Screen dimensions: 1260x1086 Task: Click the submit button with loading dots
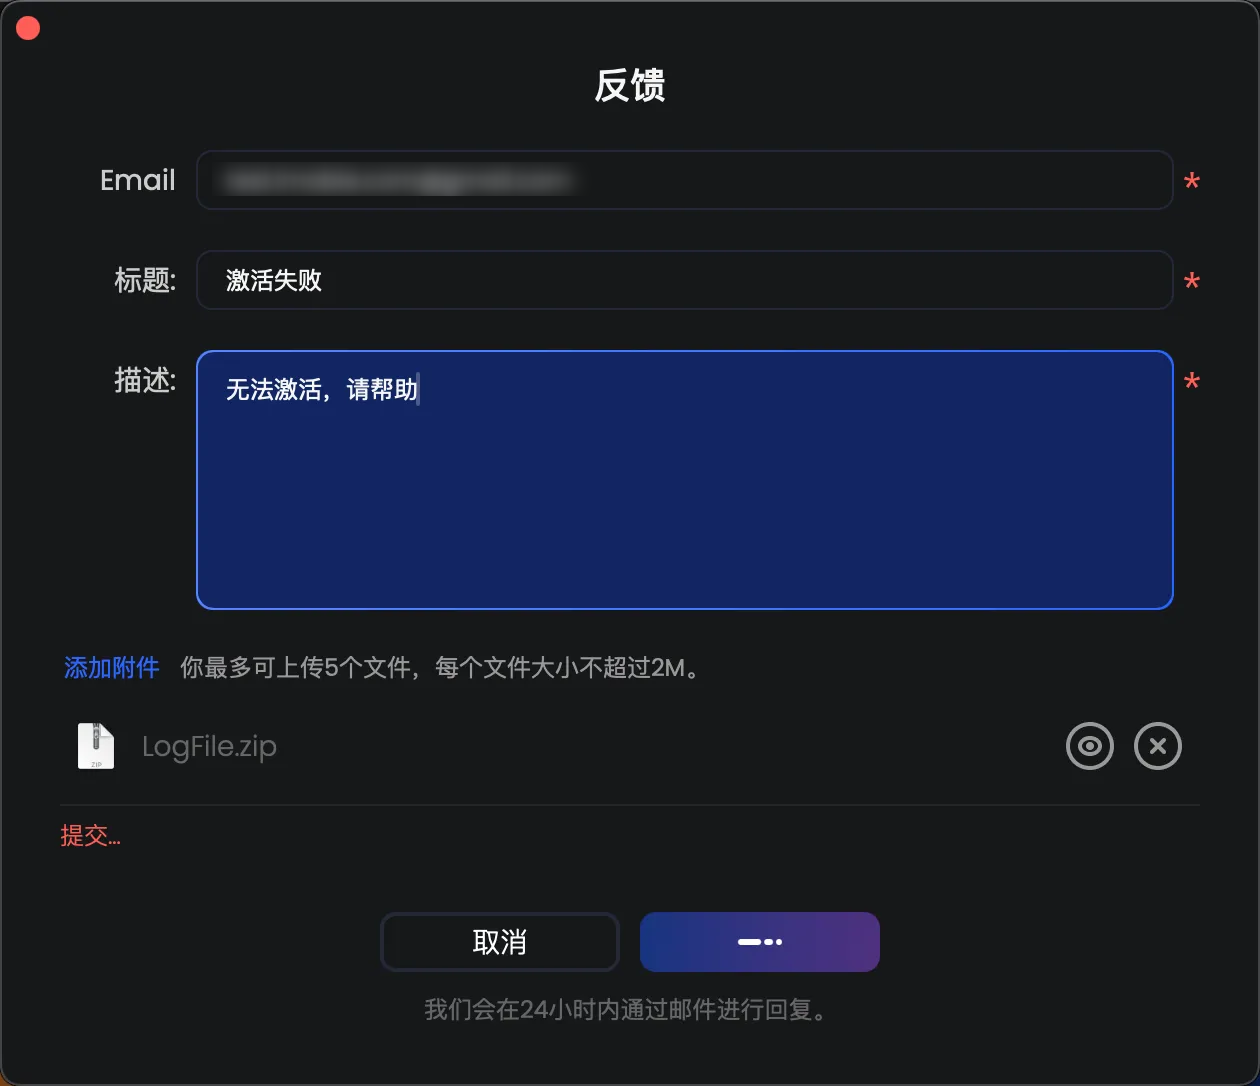[x=760, y=942]
